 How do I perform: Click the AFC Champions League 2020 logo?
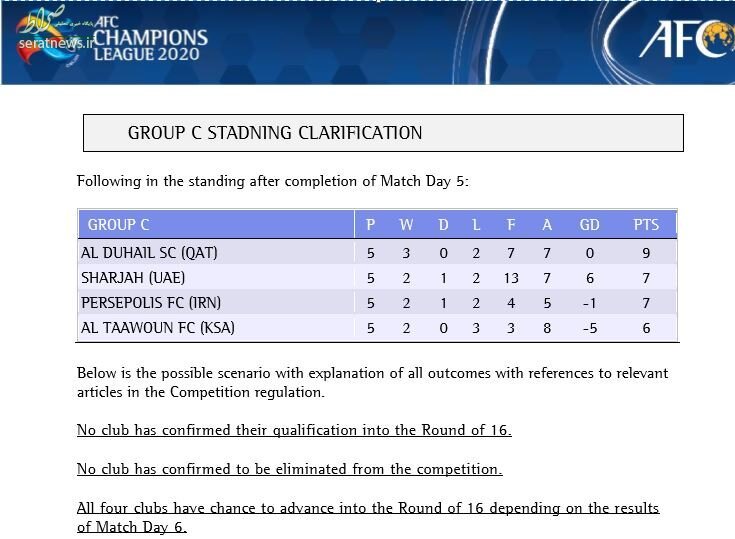150,39
